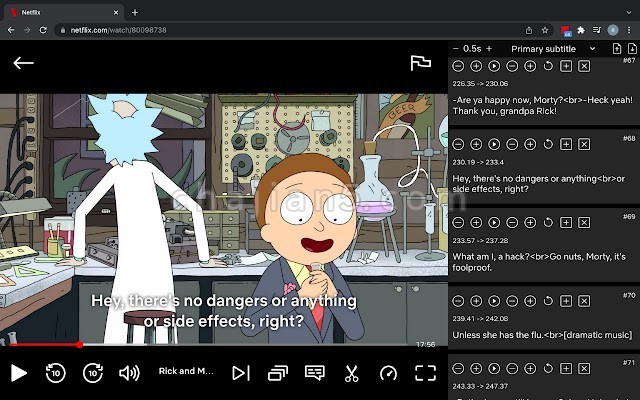Click second plus icon in subtitle #68

click(x=530, y=144)
